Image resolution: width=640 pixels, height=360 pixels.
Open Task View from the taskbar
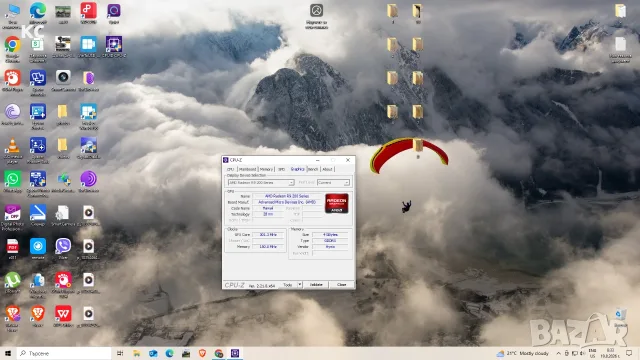tap(120, 353)
